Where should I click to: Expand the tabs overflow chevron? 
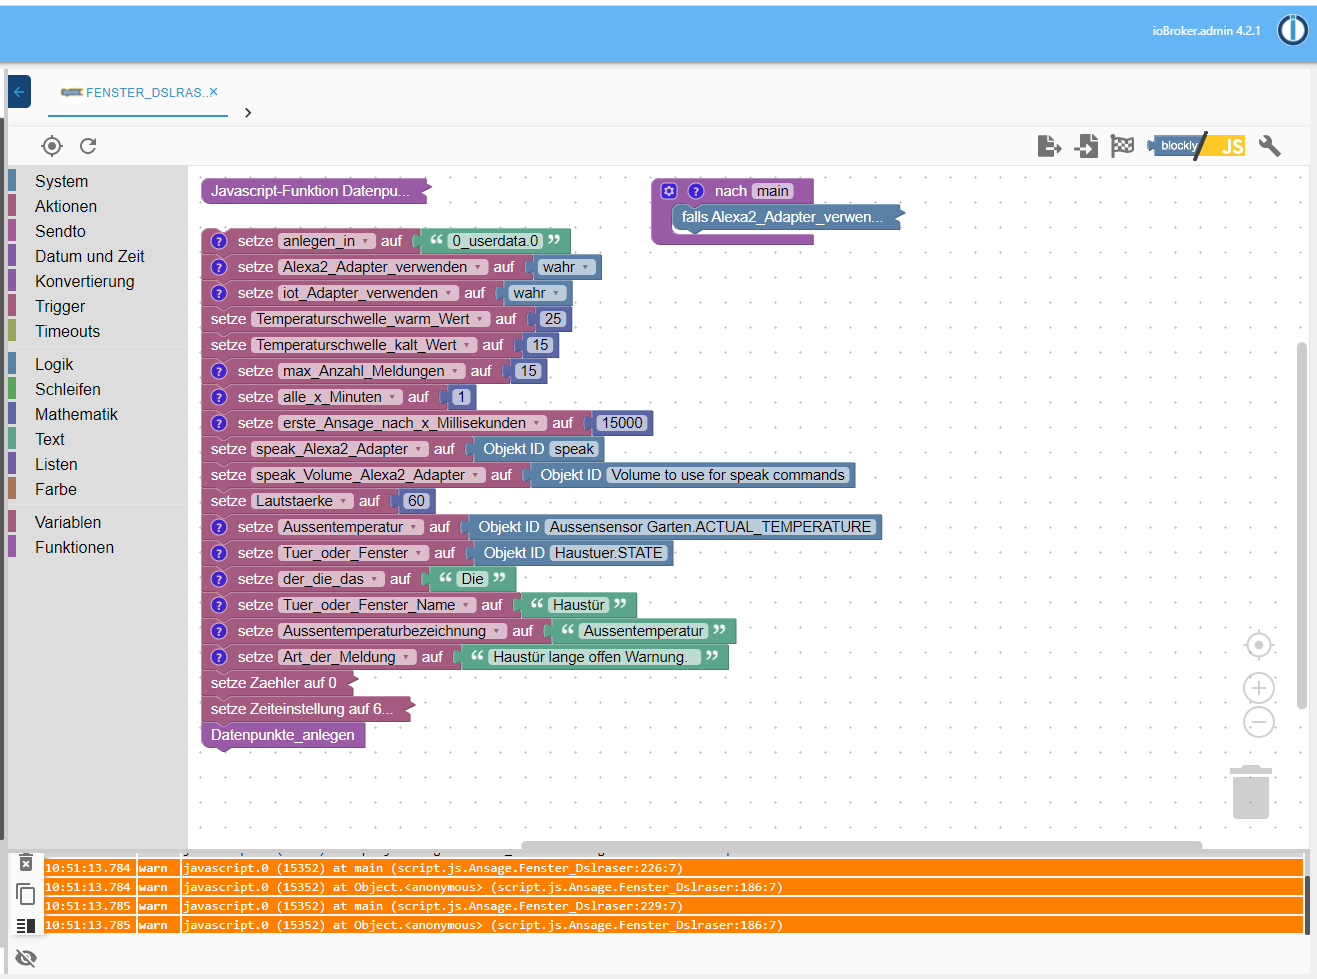coord(248,113)
